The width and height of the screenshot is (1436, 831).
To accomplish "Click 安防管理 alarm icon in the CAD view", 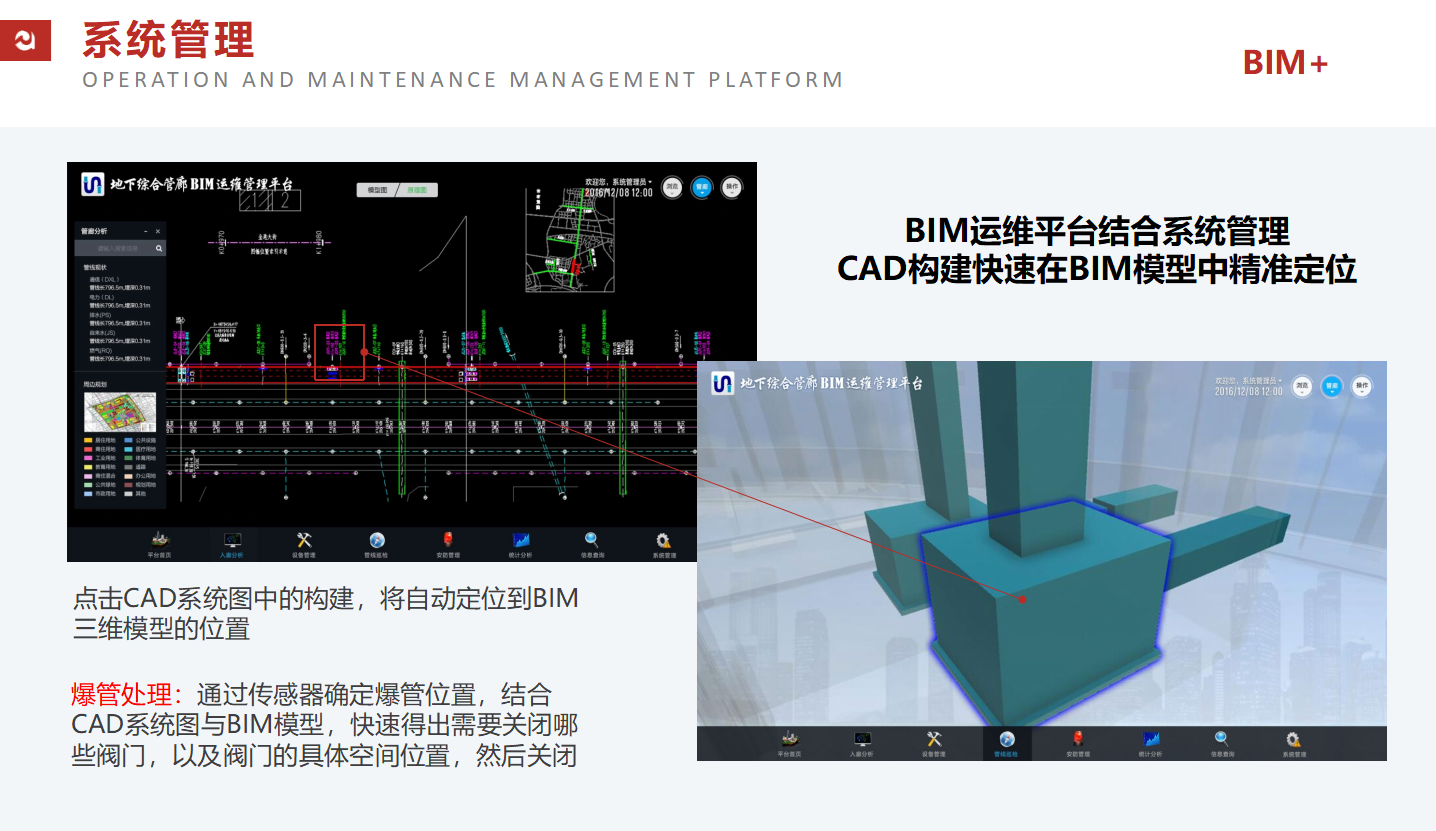I will coord(448,541).
